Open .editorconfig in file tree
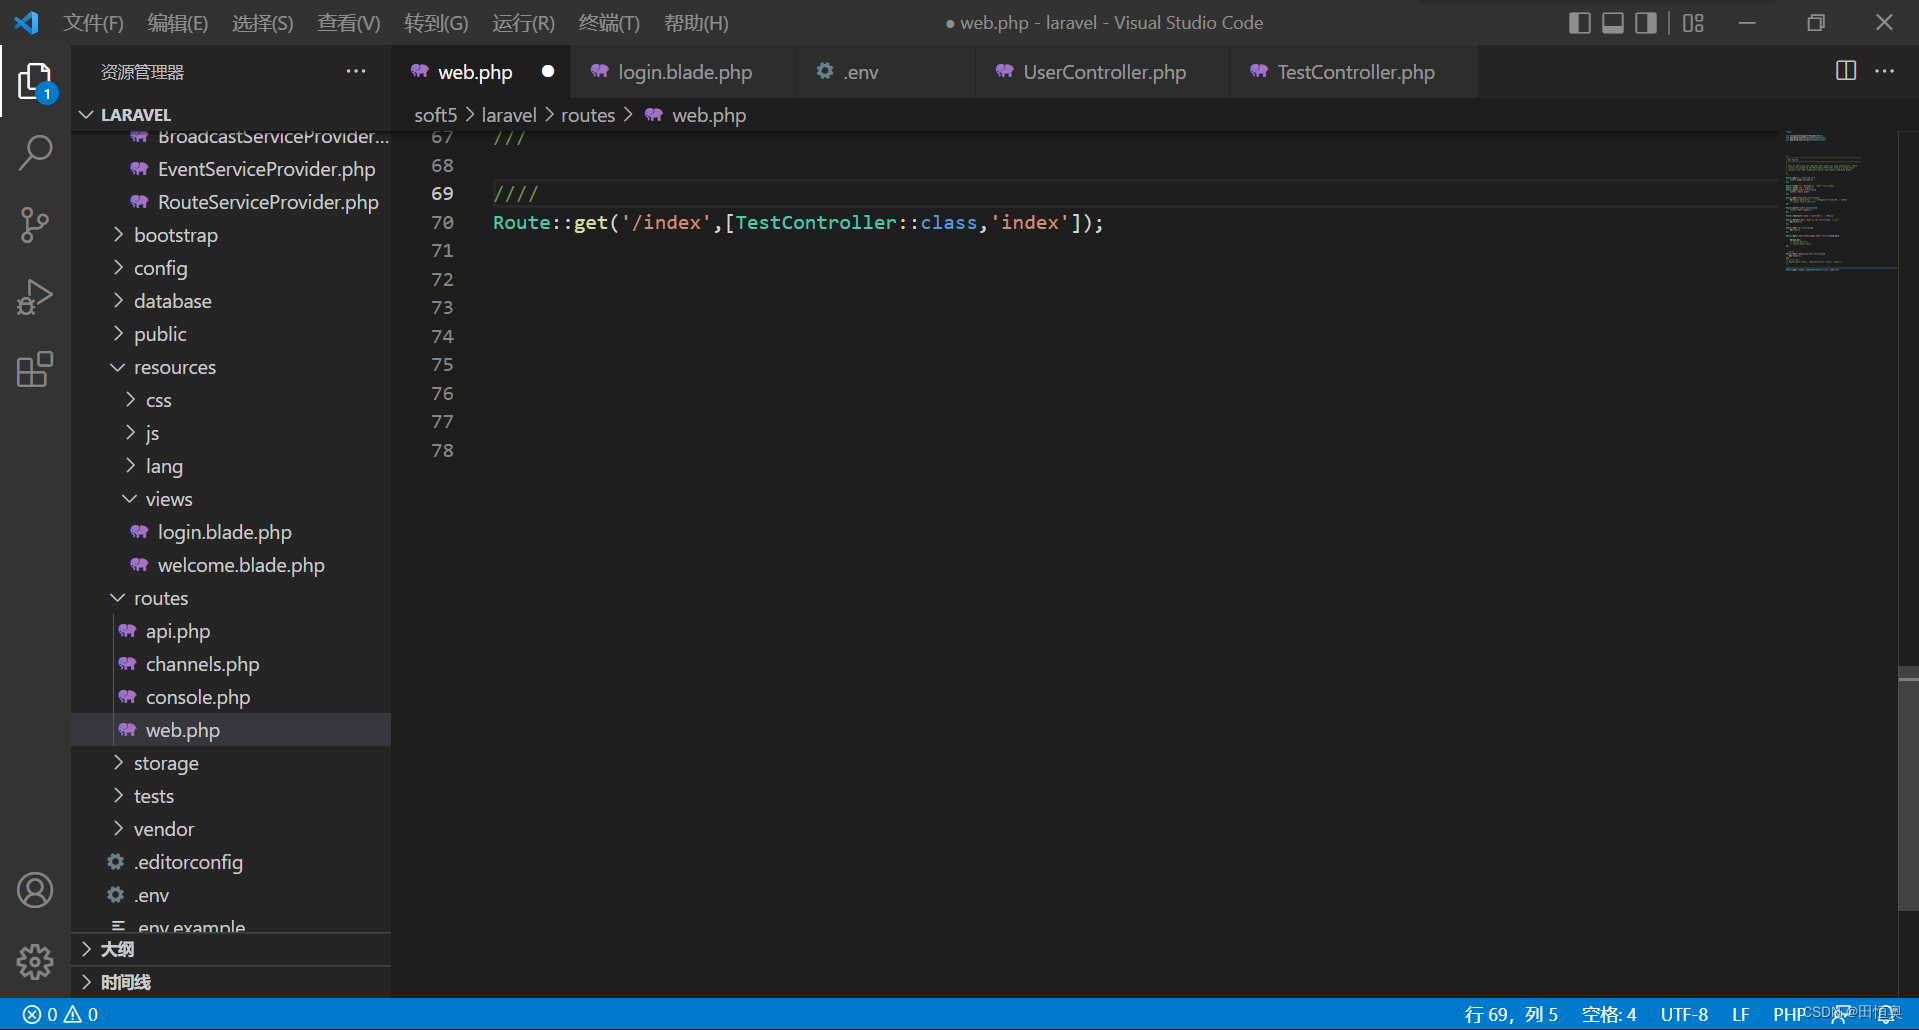This screenshot has width=1919, height=1030. [231, 862]
